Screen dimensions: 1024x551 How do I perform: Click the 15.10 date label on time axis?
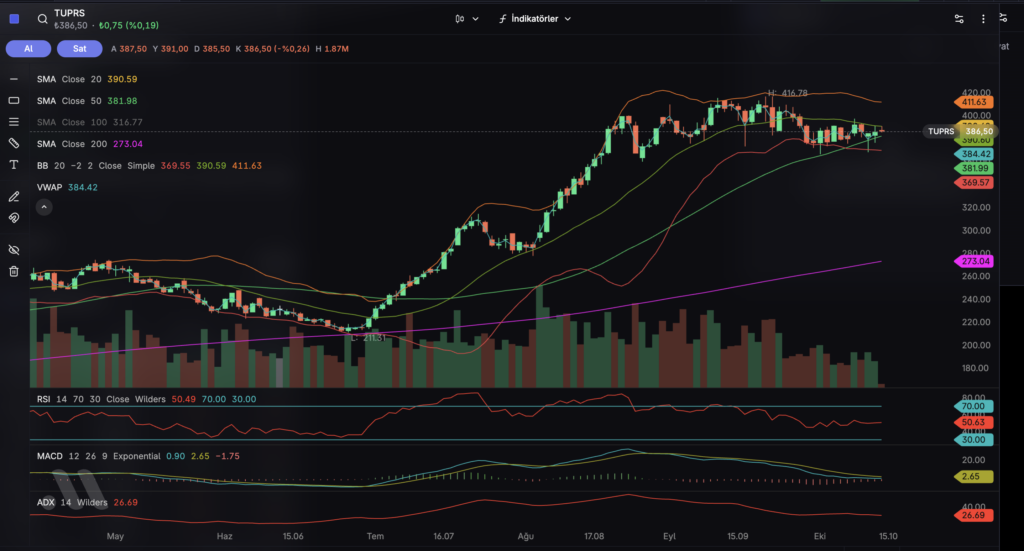[x=888, y=536]
